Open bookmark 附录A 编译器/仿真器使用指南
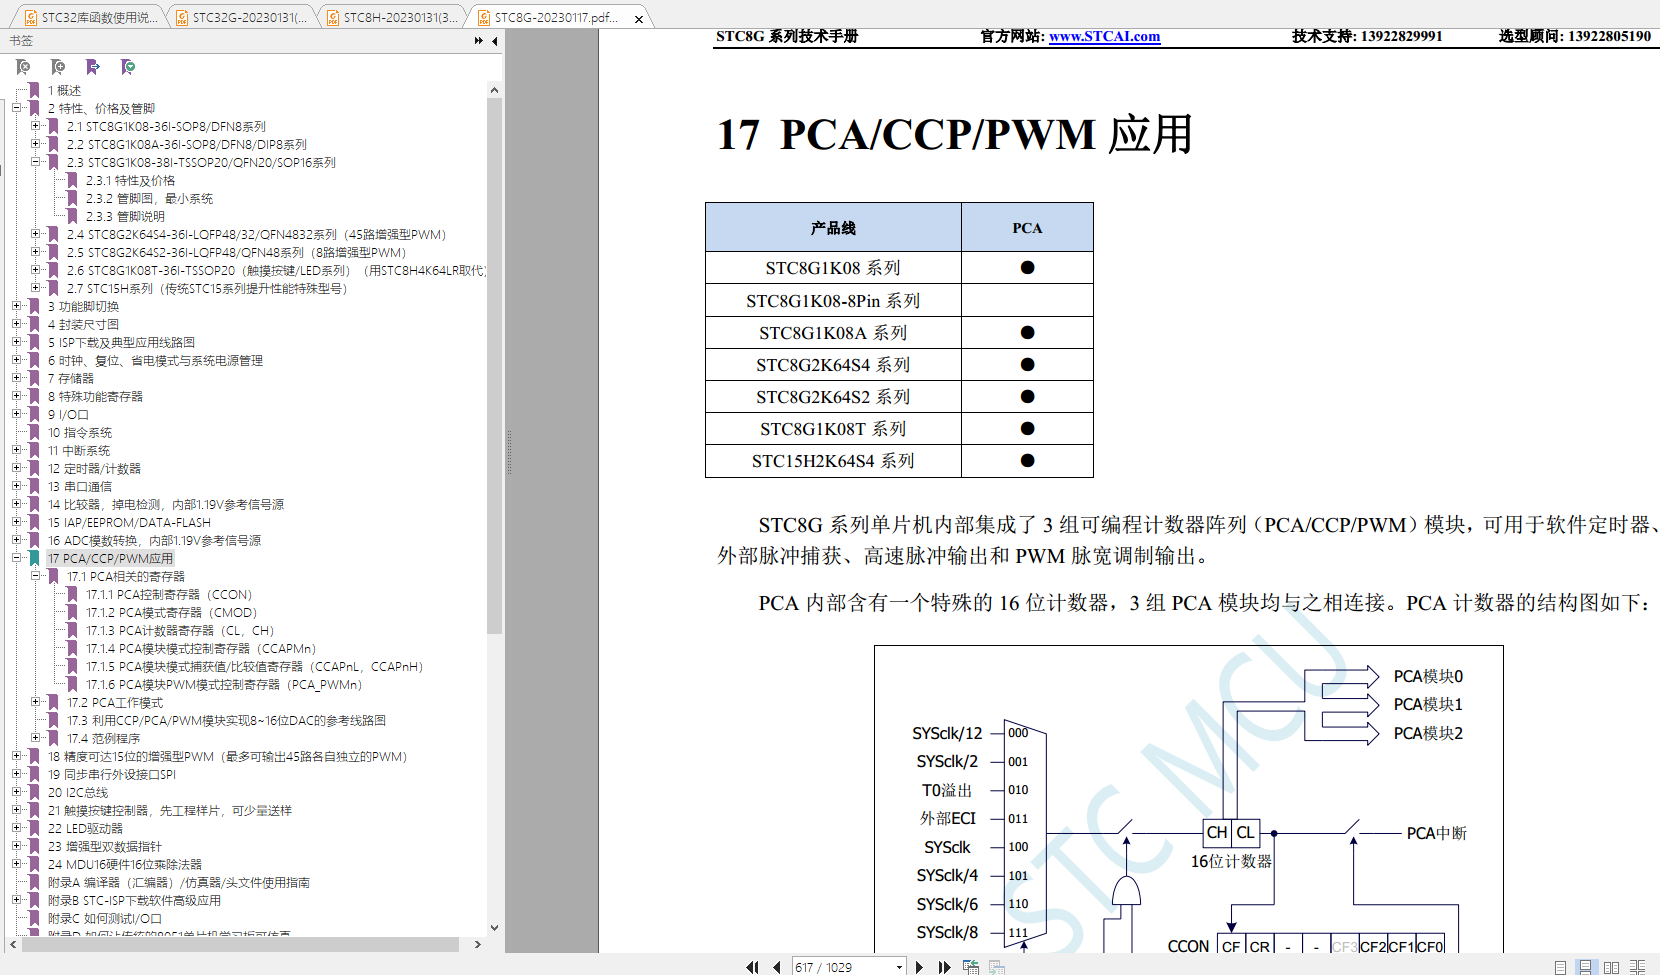This screenshot has height=975, width=1660. 178,882
